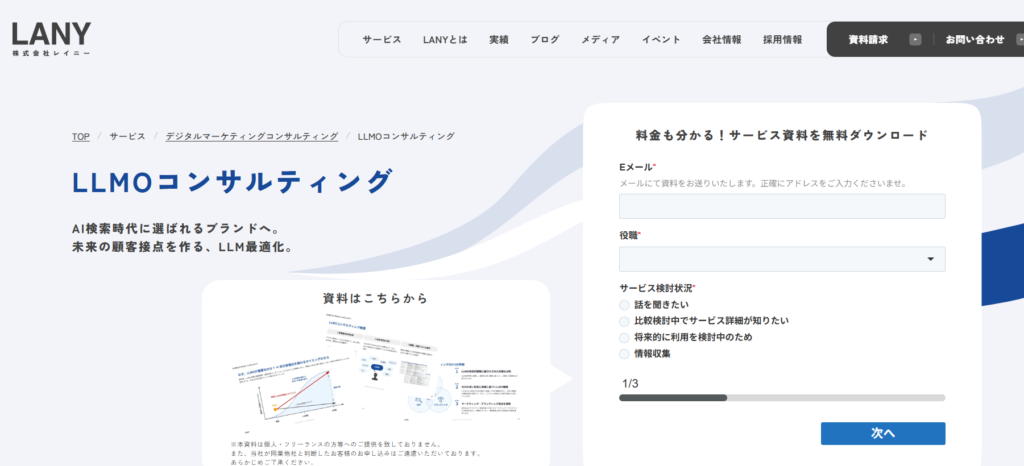The width and height of the screenshot is (1024, 466).
Task: Navigate to the ブログ page
Action: coord(545,40)
